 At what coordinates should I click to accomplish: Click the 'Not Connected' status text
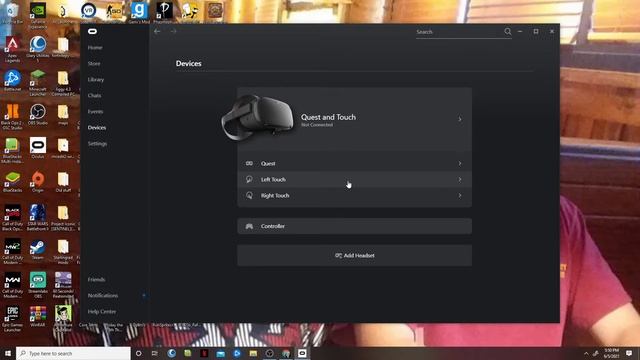pyautogui.click(x=317, y=125)
